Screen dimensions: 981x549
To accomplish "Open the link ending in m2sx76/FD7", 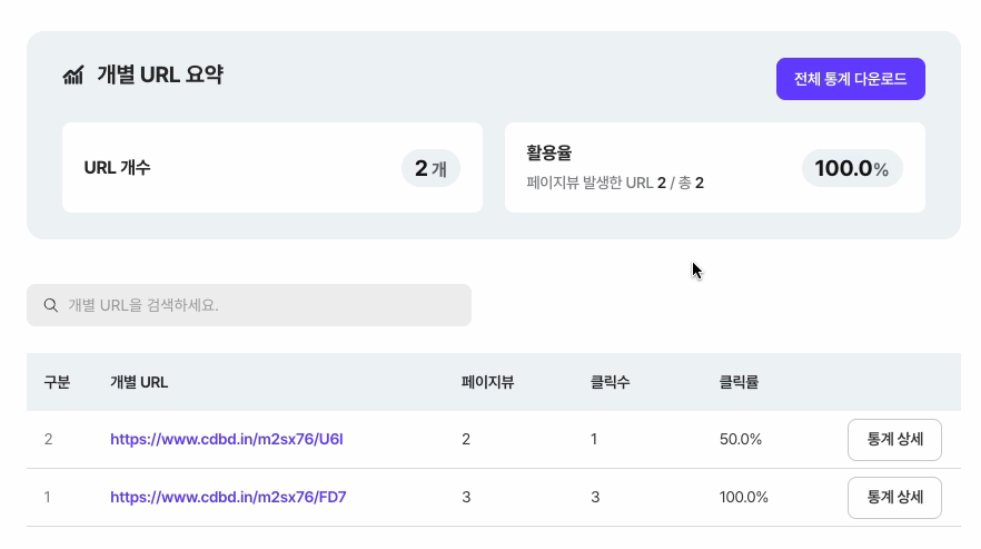I will 228,497.
